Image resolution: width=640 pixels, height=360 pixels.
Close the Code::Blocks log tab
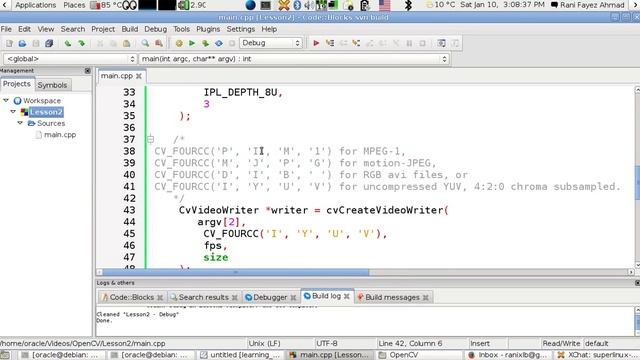[160, 298]
